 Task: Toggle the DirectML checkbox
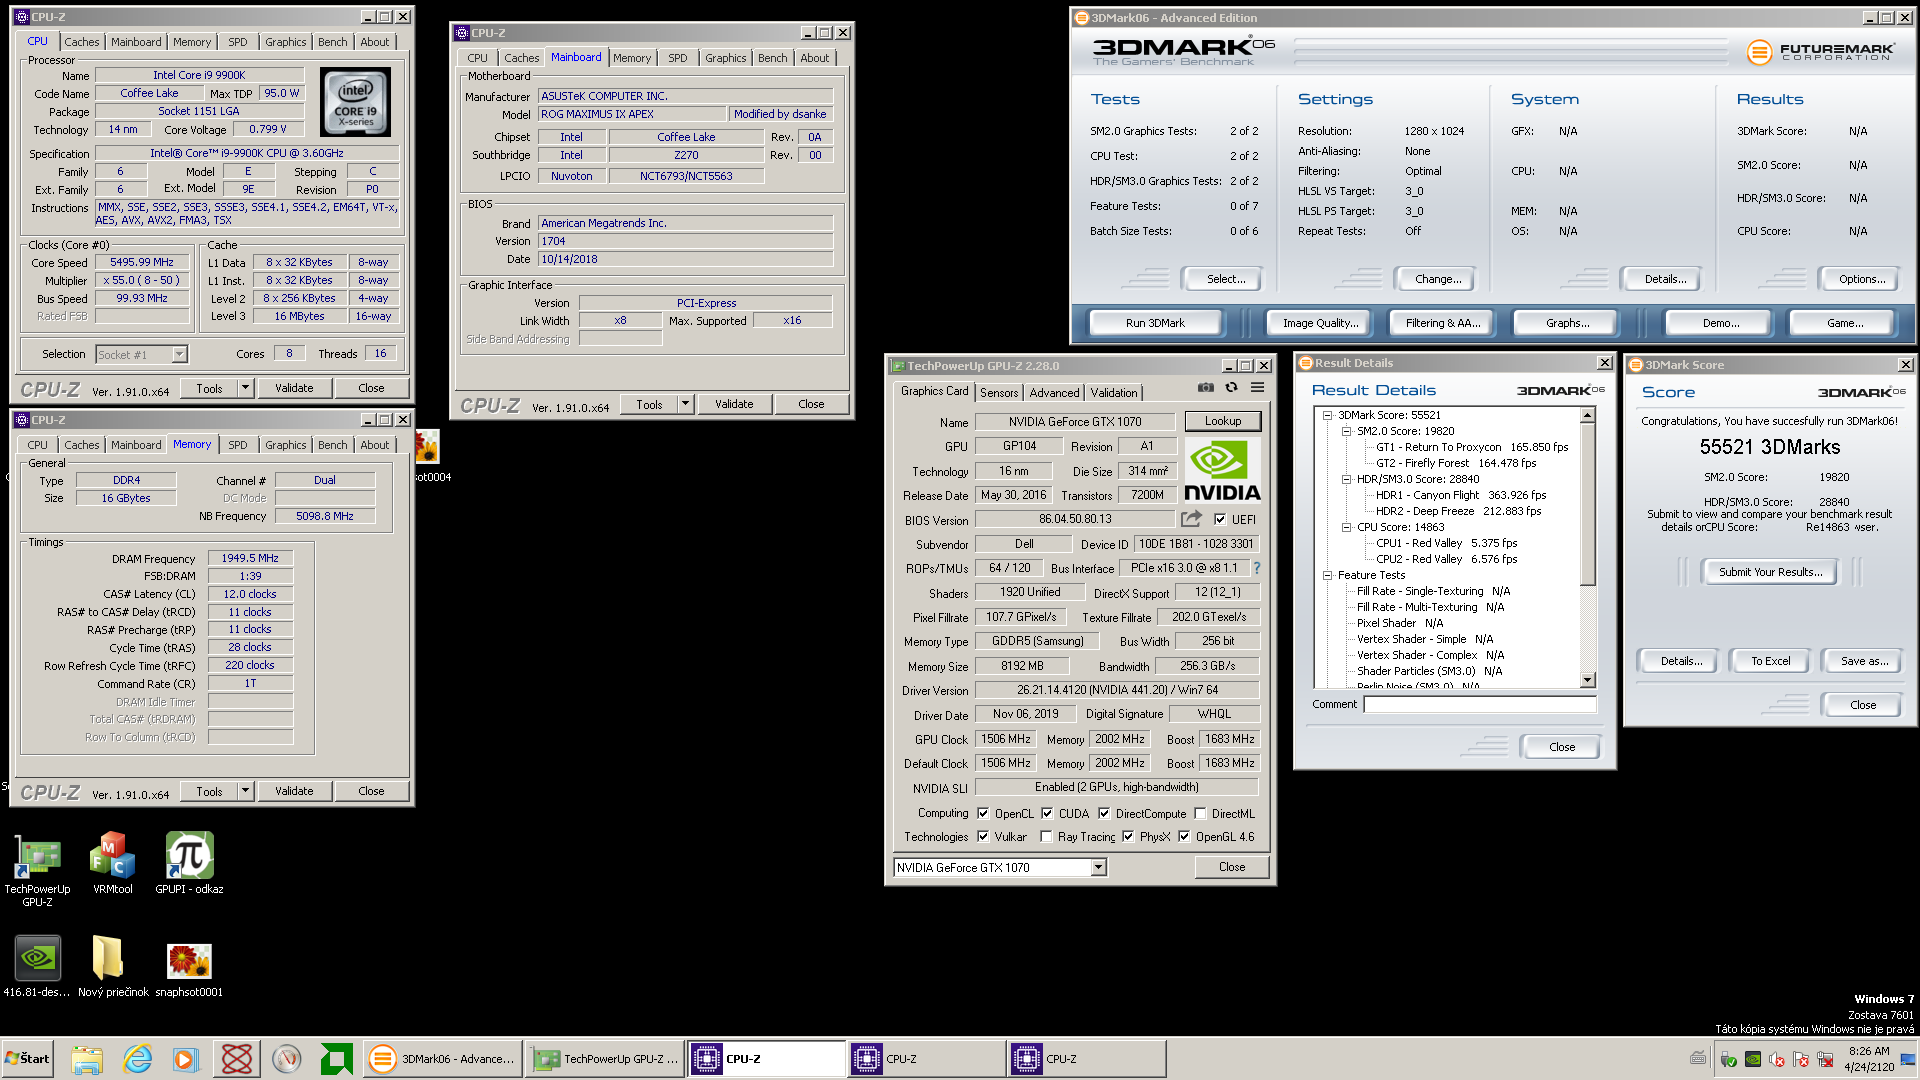[1200, 813]
